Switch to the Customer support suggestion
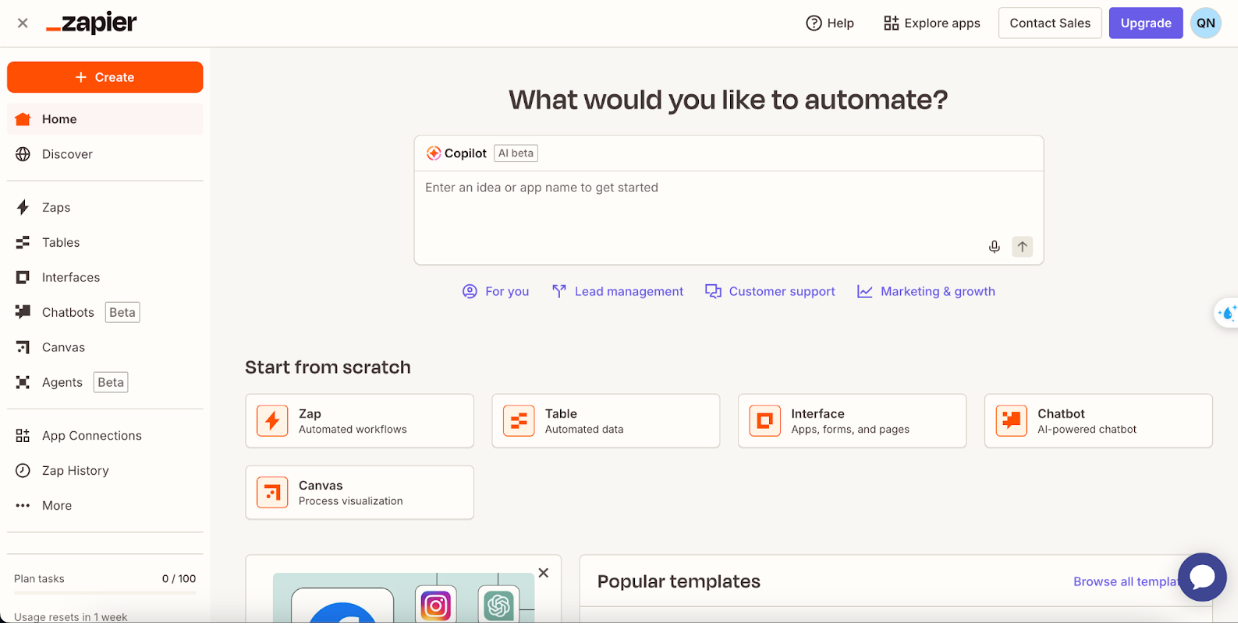Viewport: 1238px width, 624px height. (770, 291)
